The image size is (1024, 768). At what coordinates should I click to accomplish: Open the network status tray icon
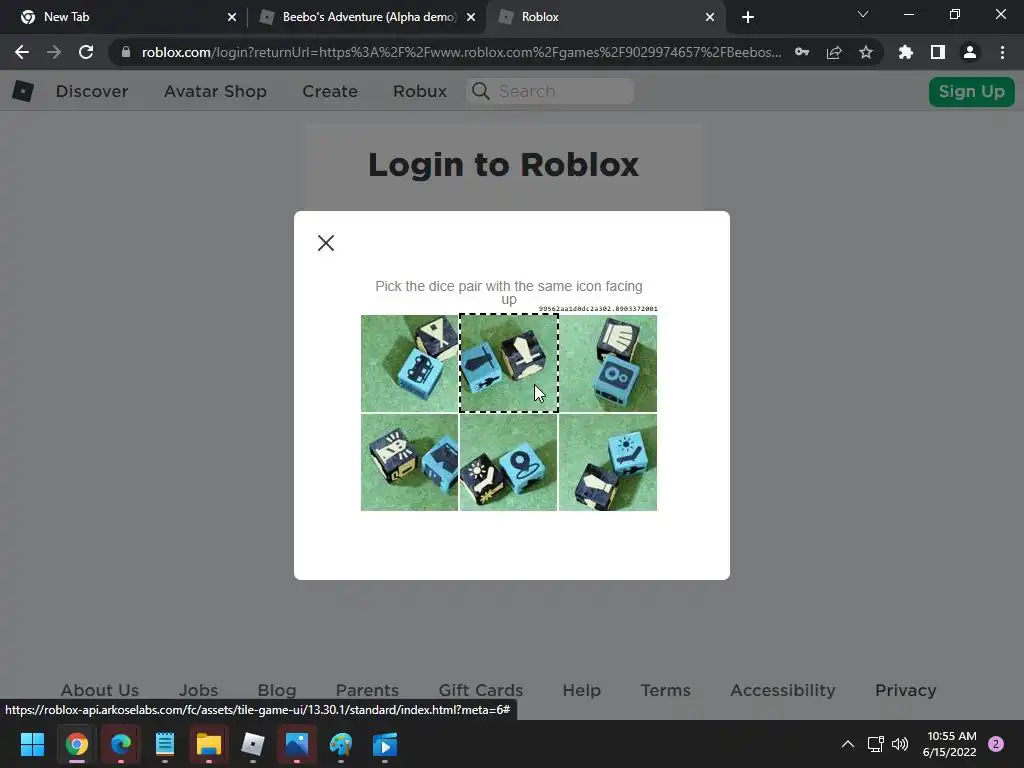[x=875, y=744]
